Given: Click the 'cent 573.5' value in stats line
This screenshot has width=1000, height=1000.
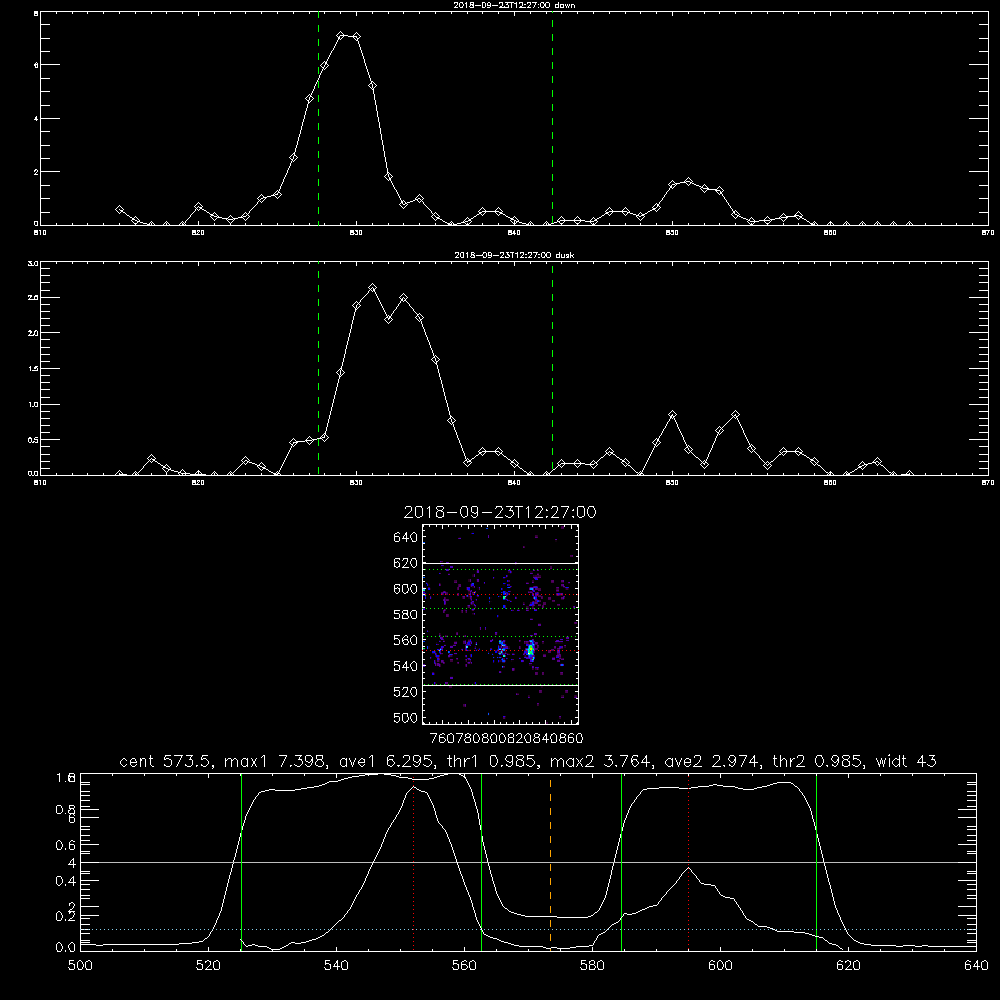Looking at the screenshot, I should coord(166,761).
